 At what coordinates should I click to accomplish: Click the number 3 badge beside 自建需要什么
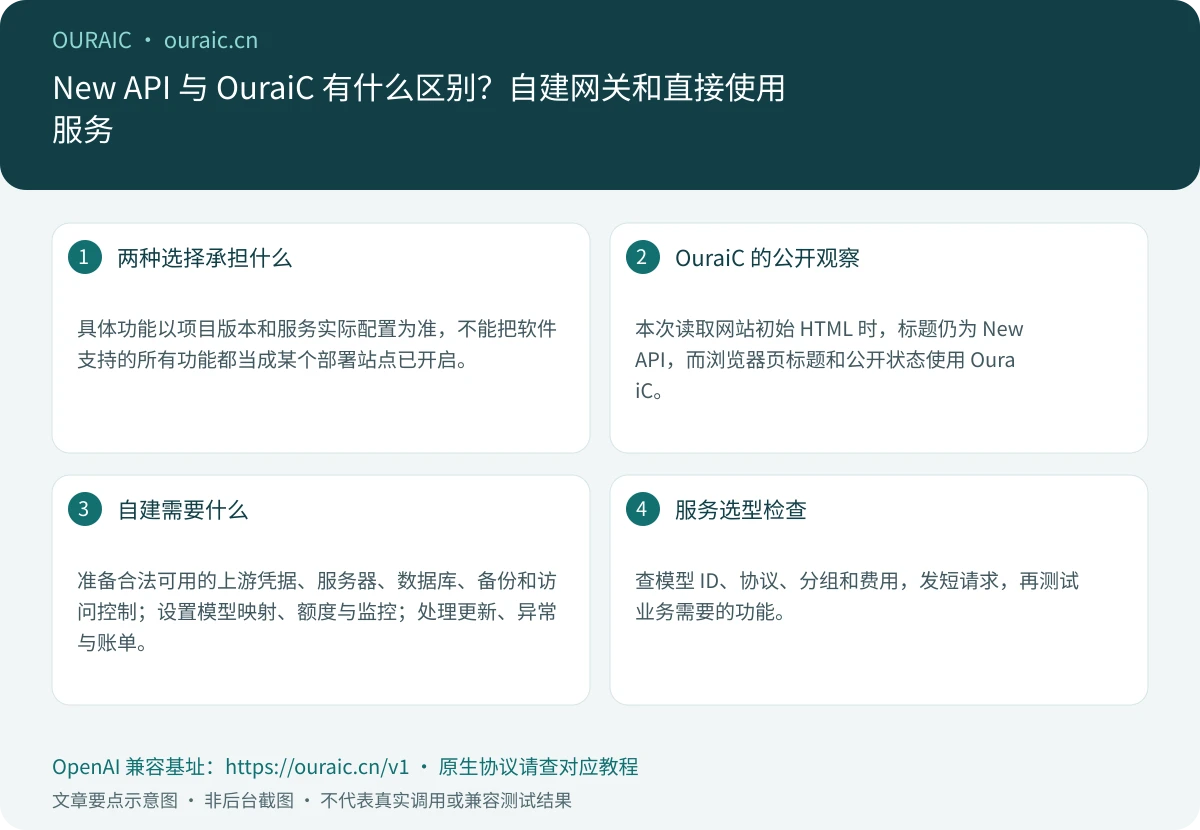click(84, 509)
